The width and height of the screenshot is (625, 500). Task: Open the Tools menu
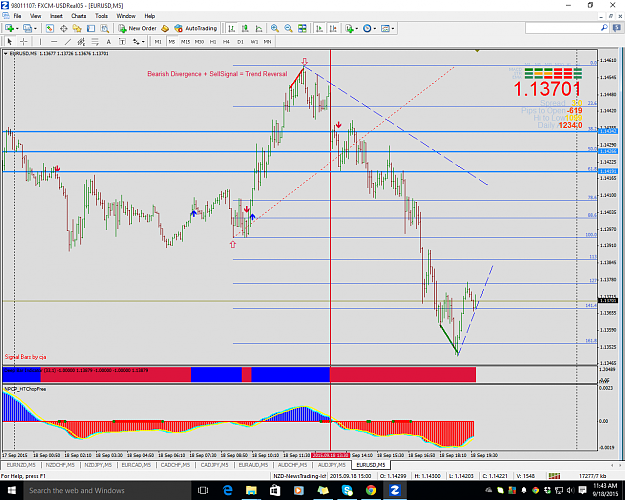click(x=101, y=16)
